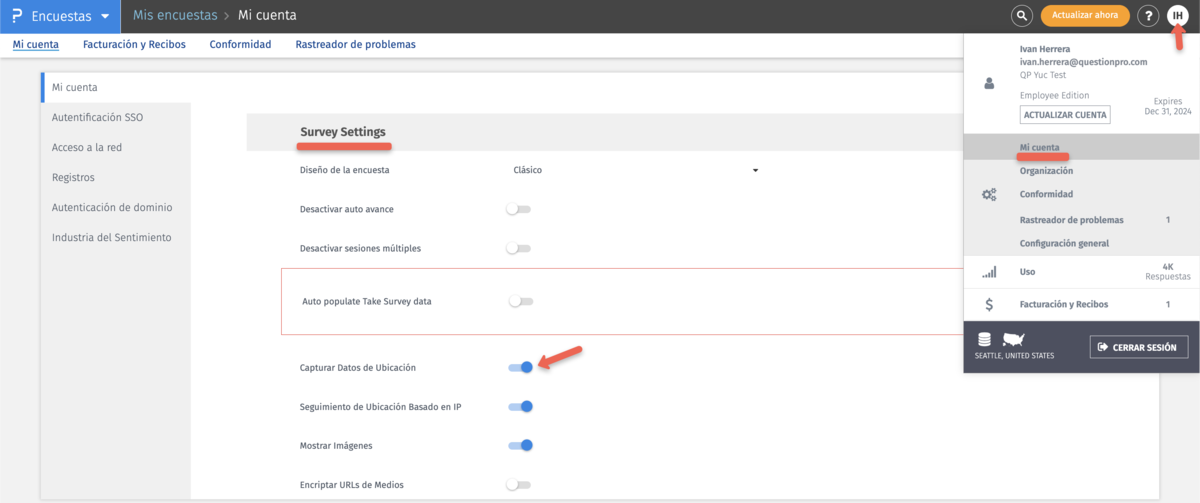Viewport: 1200px width, 503px height.
Task: Open Diseño de la encuesta dropdown
Action: 636,170
